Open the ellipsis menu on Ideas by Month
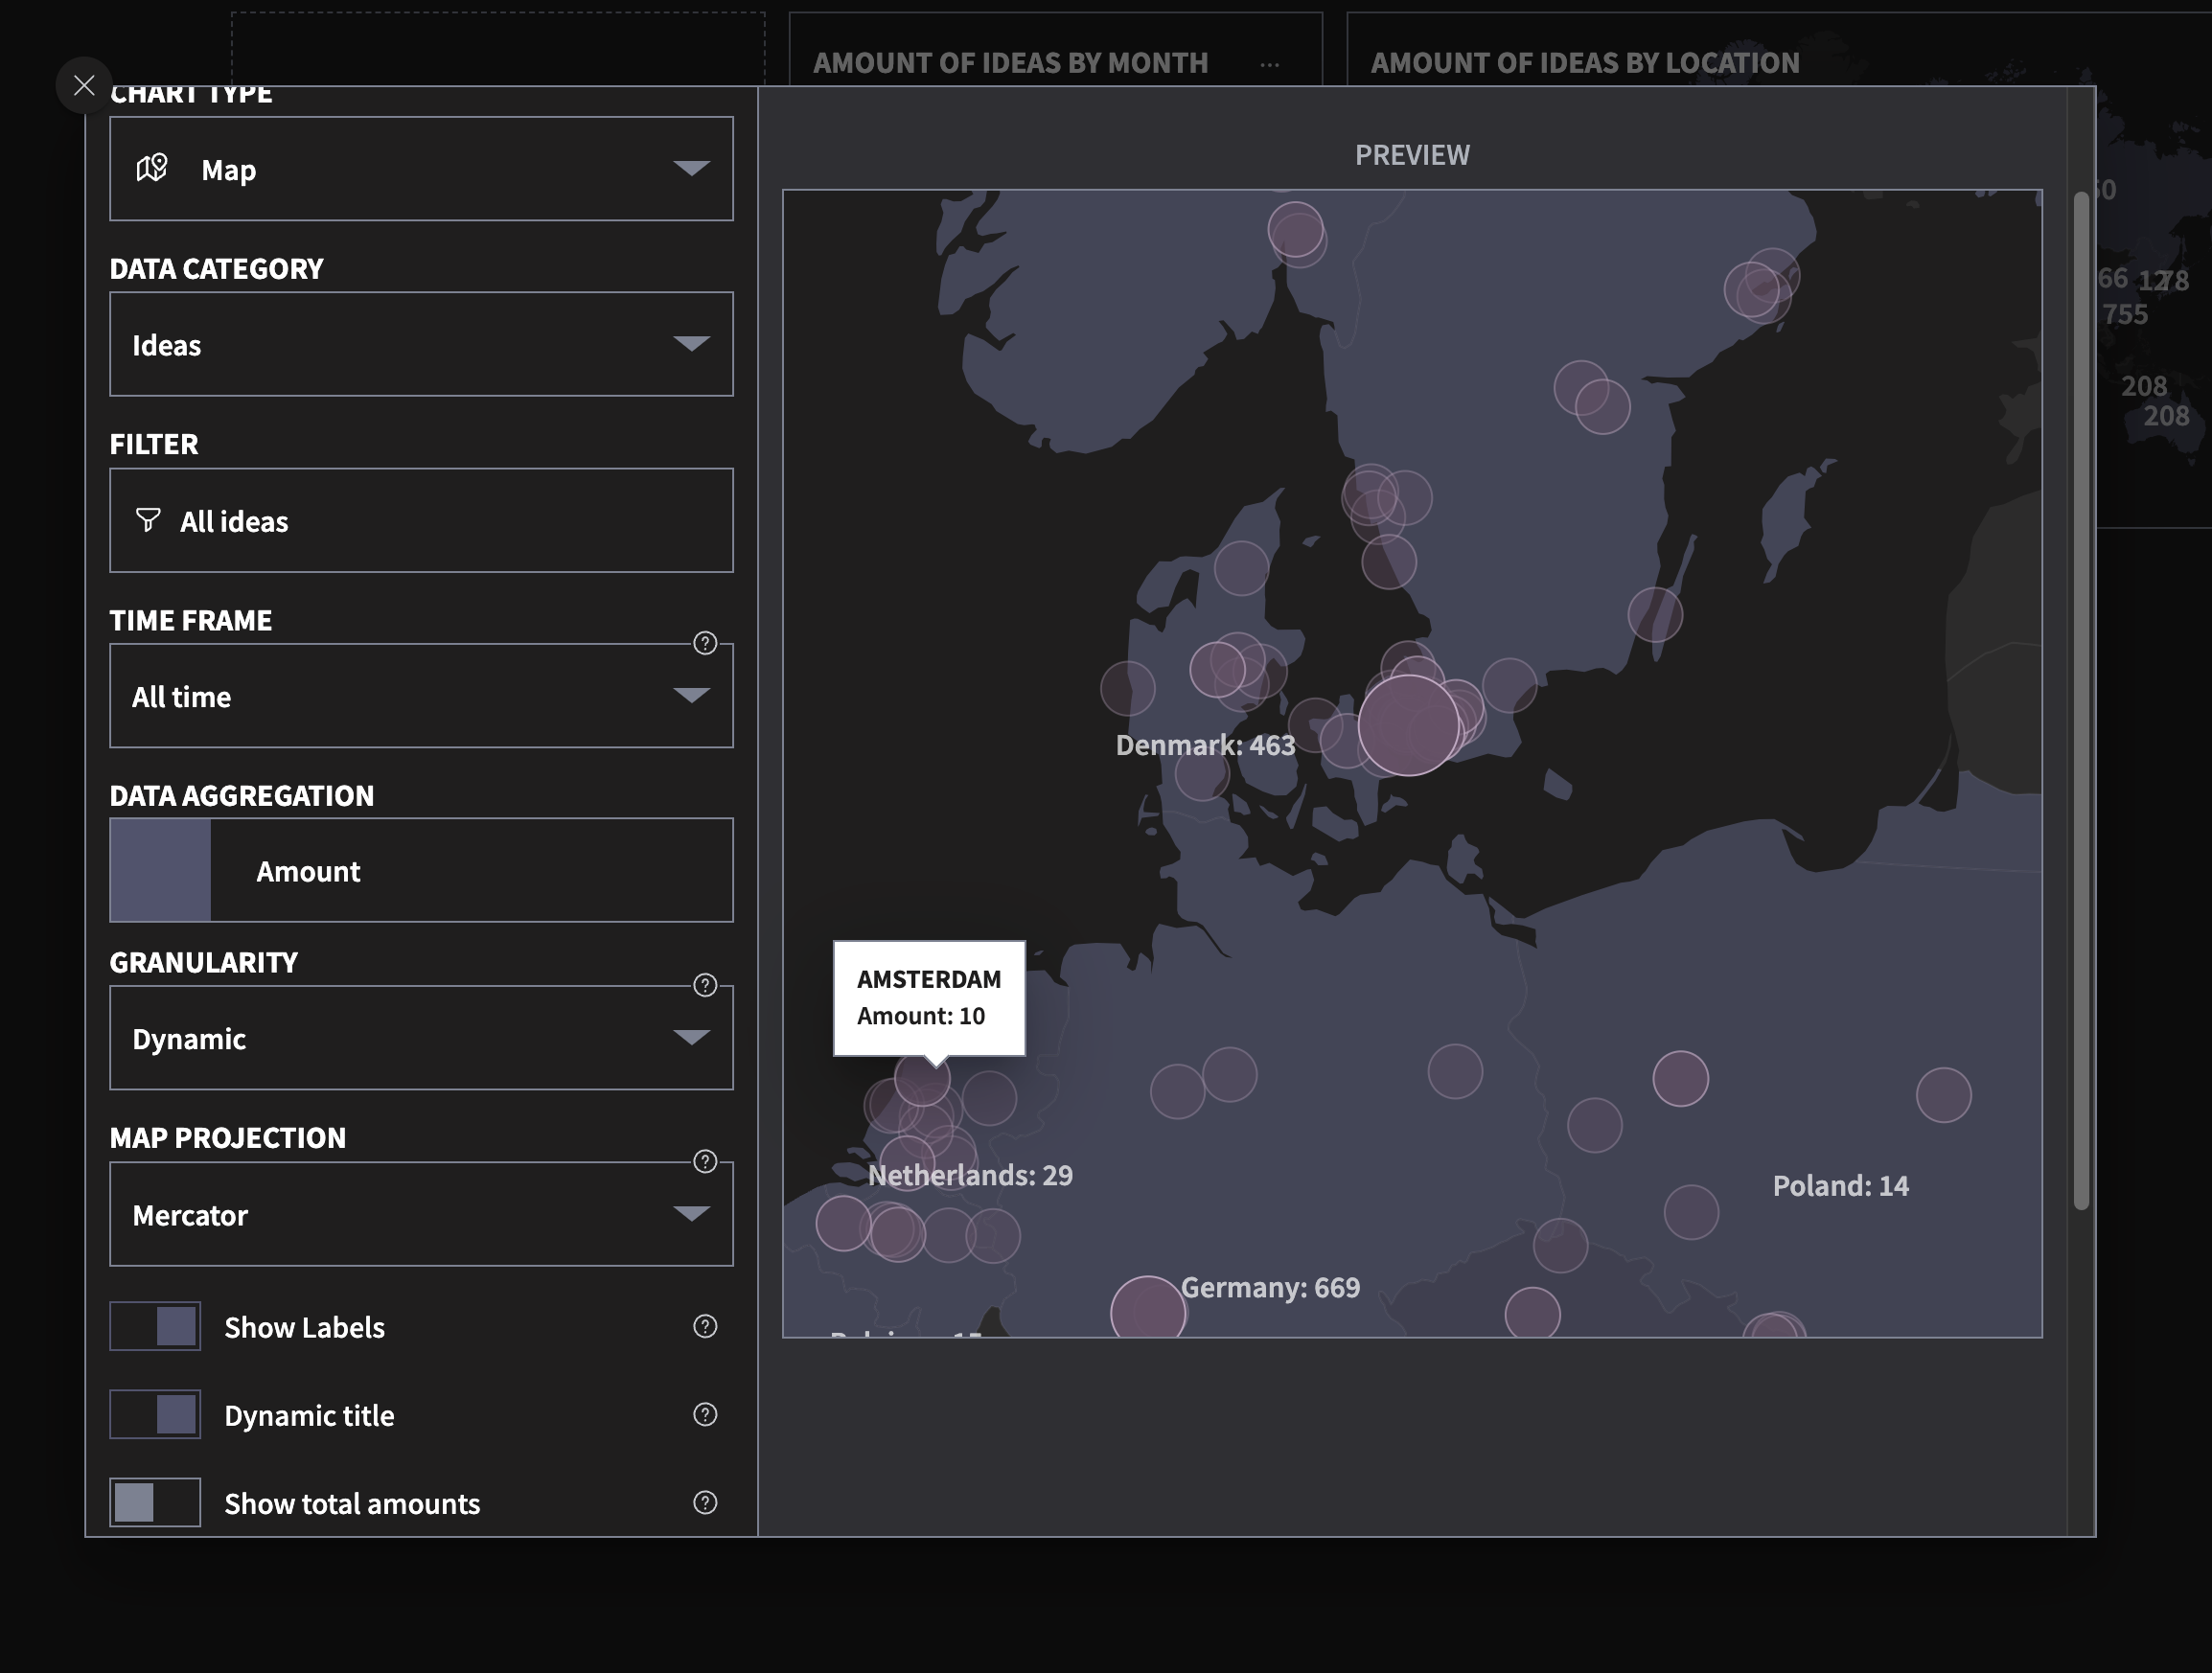The image size is (2212, 1673). (x=1269, y=64)
